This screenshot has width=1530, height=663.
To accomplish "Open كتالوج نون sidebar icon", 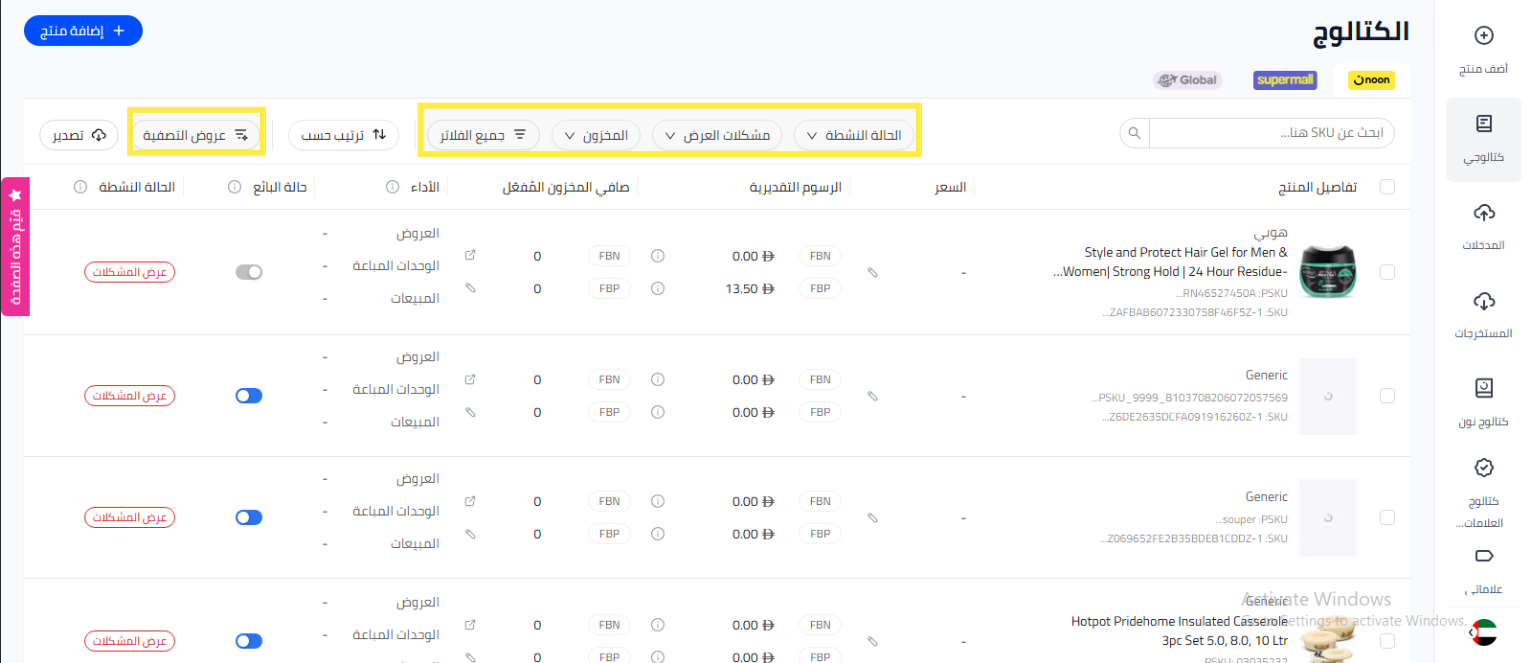I will (x=1484, y=388).
